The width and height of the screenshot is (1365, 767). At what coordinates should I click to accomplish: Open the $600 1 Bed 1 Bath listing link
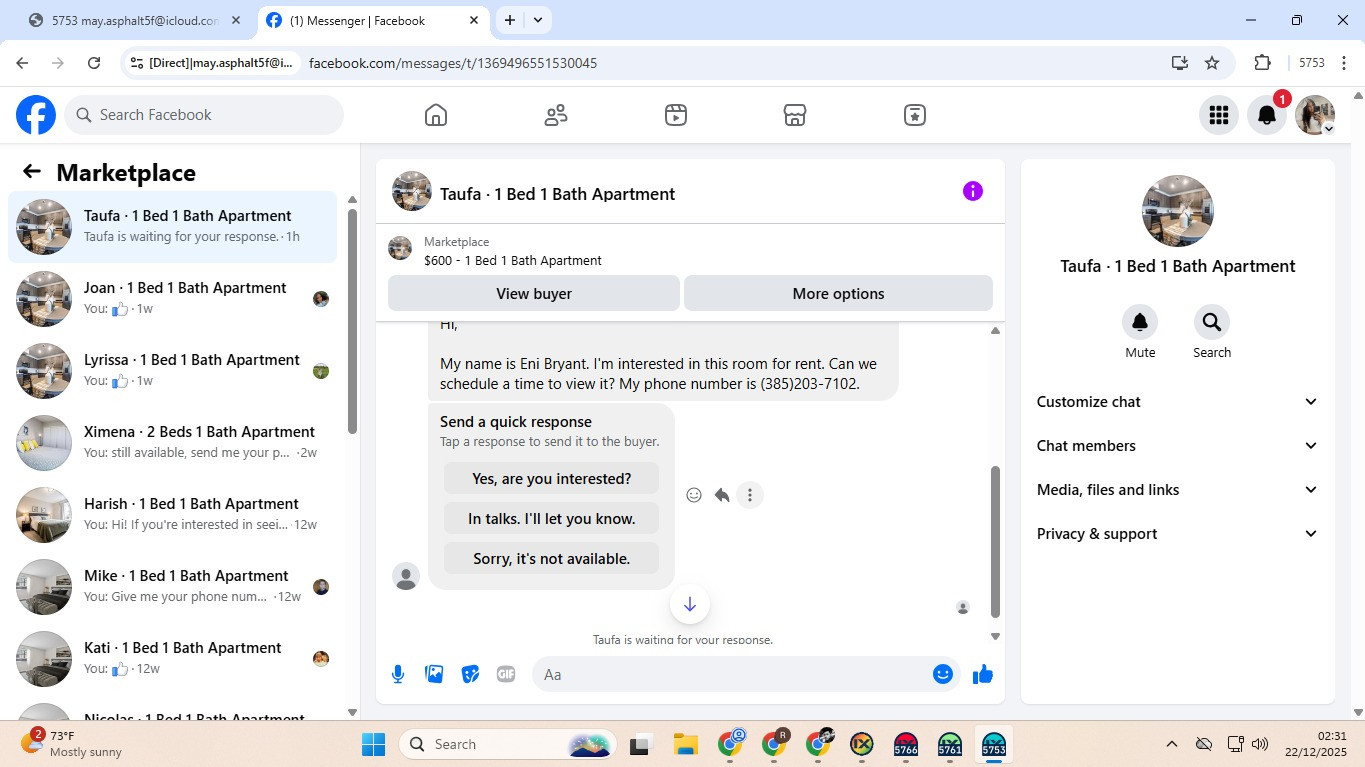[x=513, y=261]
